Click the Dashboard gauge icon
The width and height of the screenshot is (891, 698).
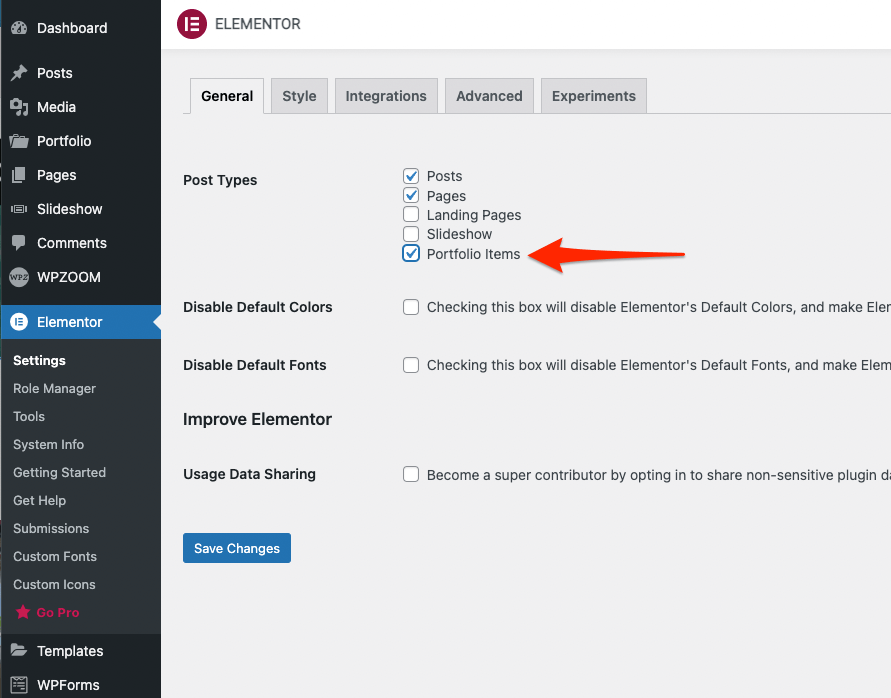coord(19,28)
